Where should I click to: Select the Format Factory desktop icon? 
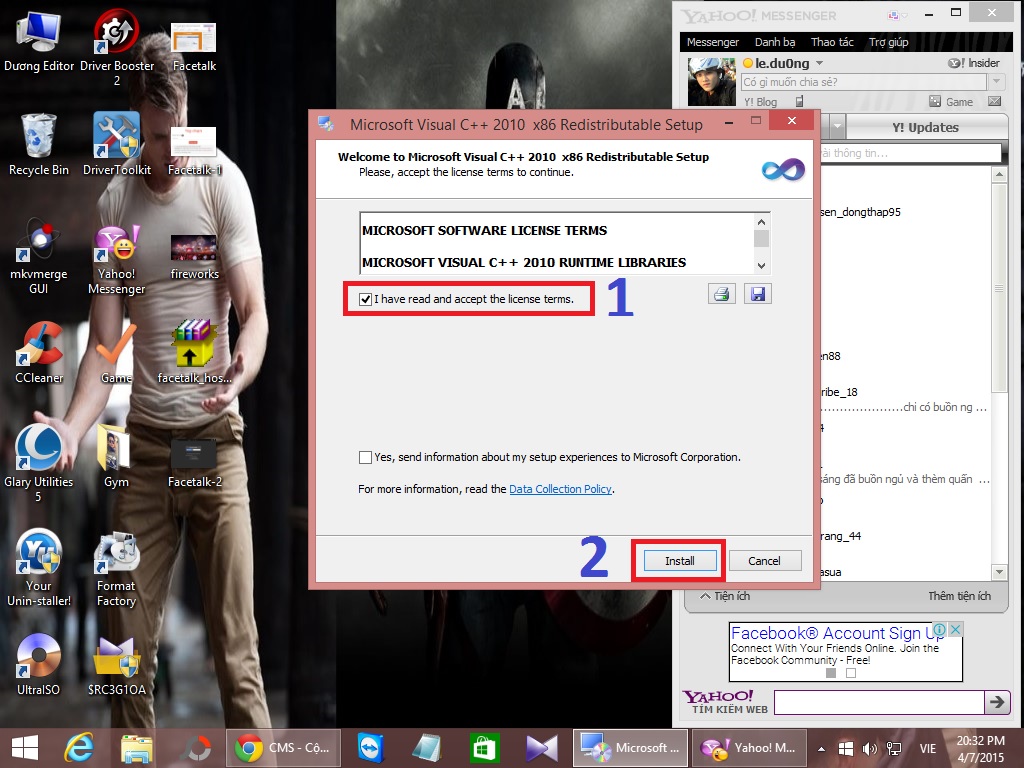tap(116, 569)
